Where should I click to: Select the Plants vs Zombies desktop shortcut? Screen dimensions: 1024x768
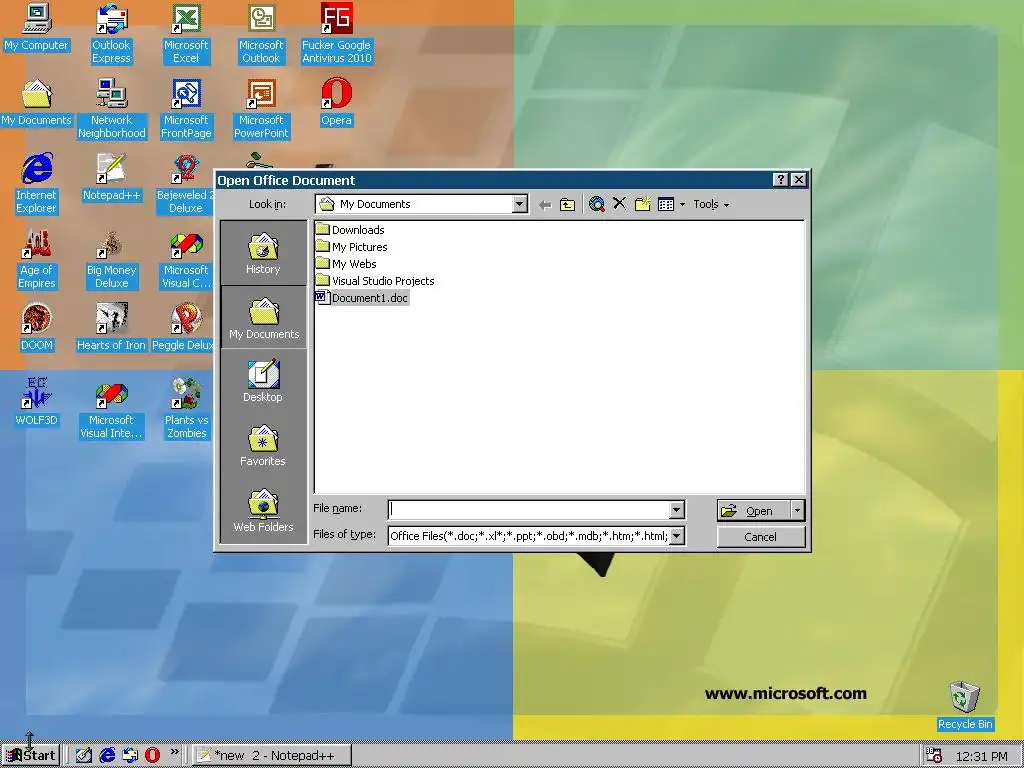coord(186,409)
